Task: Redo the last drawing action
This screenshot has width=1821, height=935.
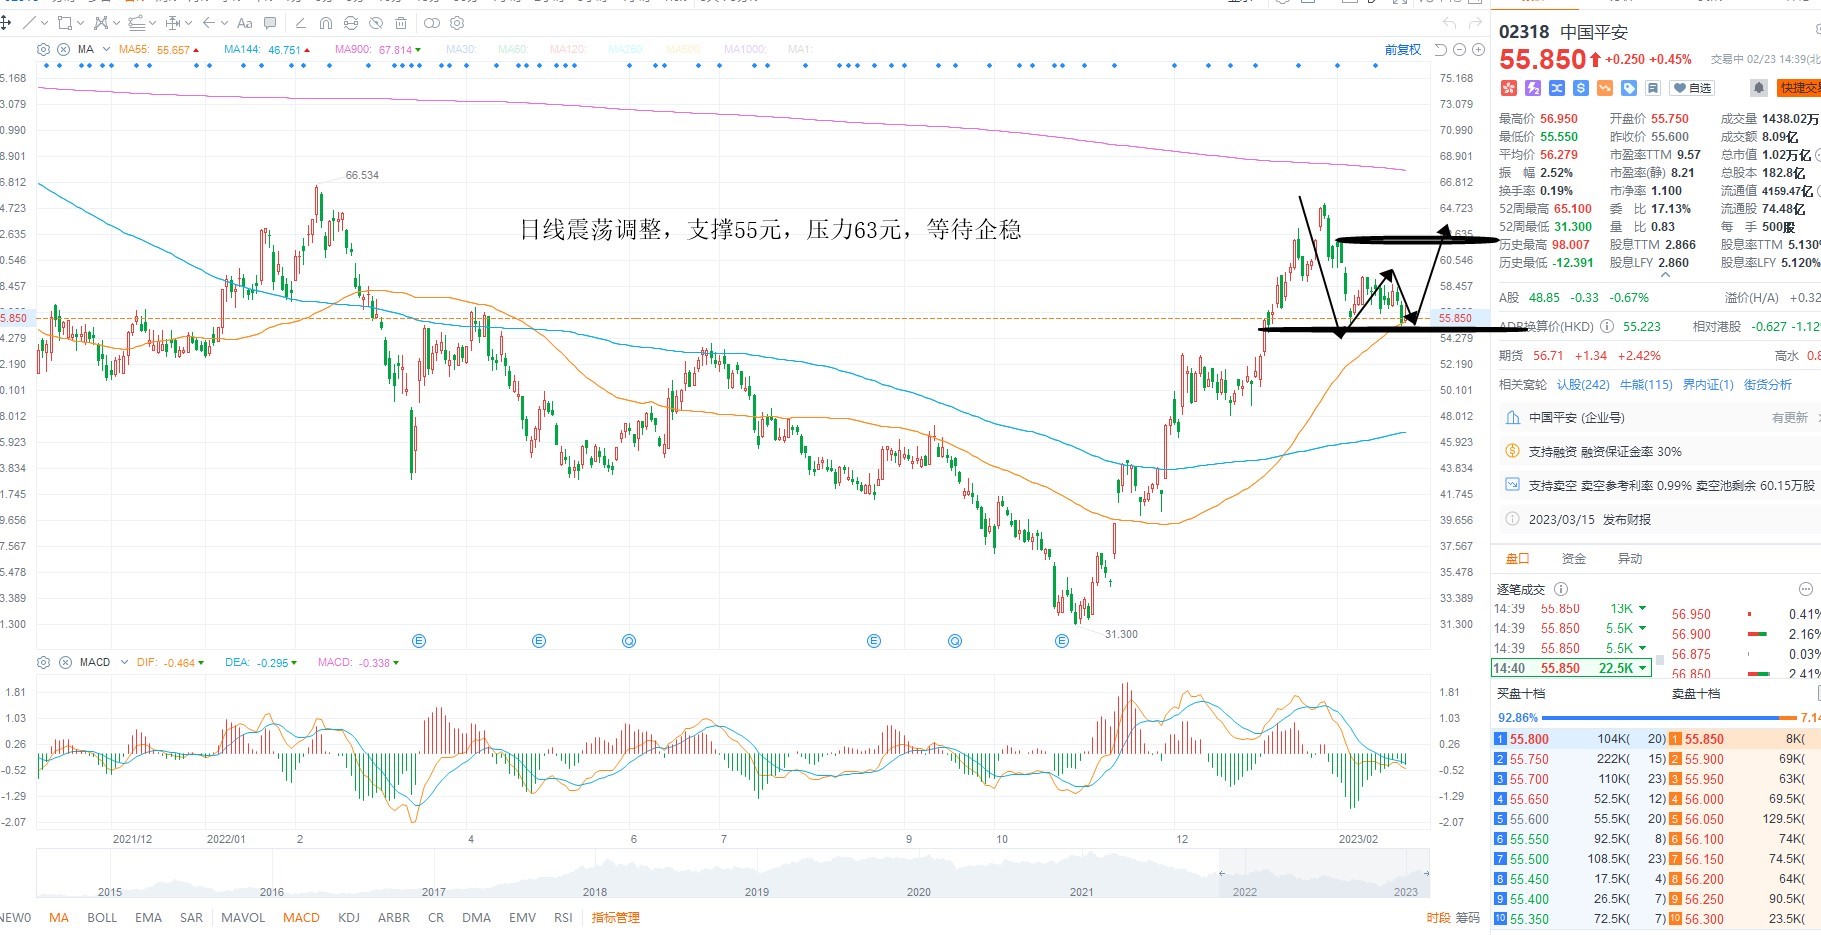Action: click(x=1475, y=23)
